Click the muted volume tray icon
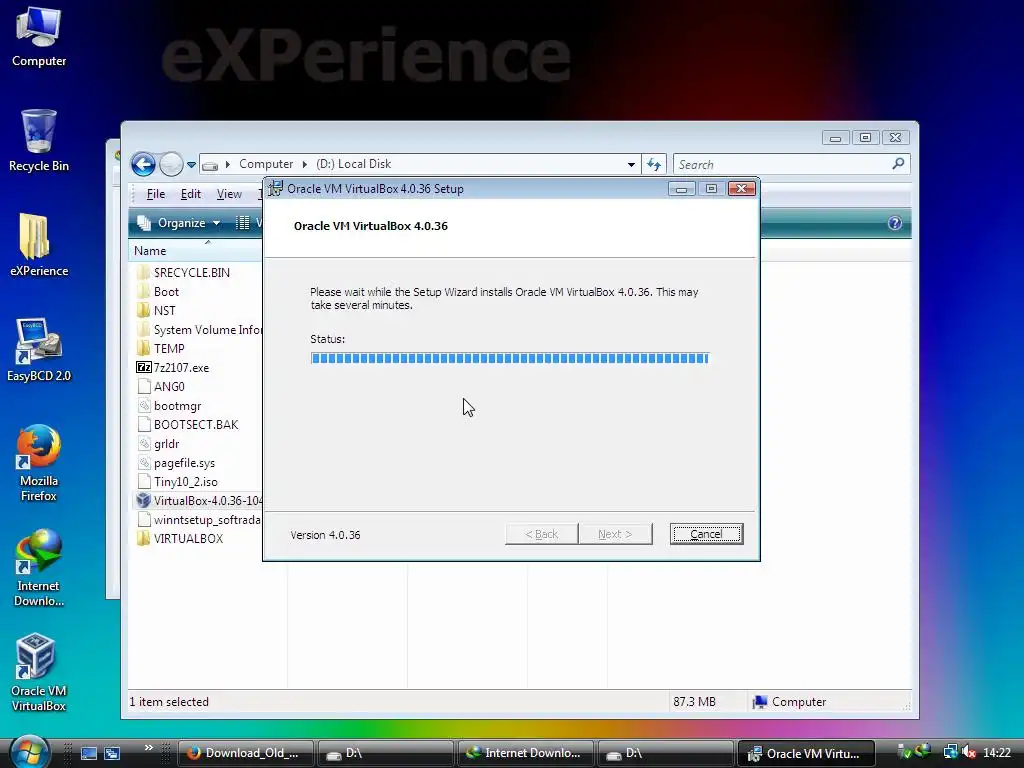Screen dimensions: 1024x768 coord(970,753)
